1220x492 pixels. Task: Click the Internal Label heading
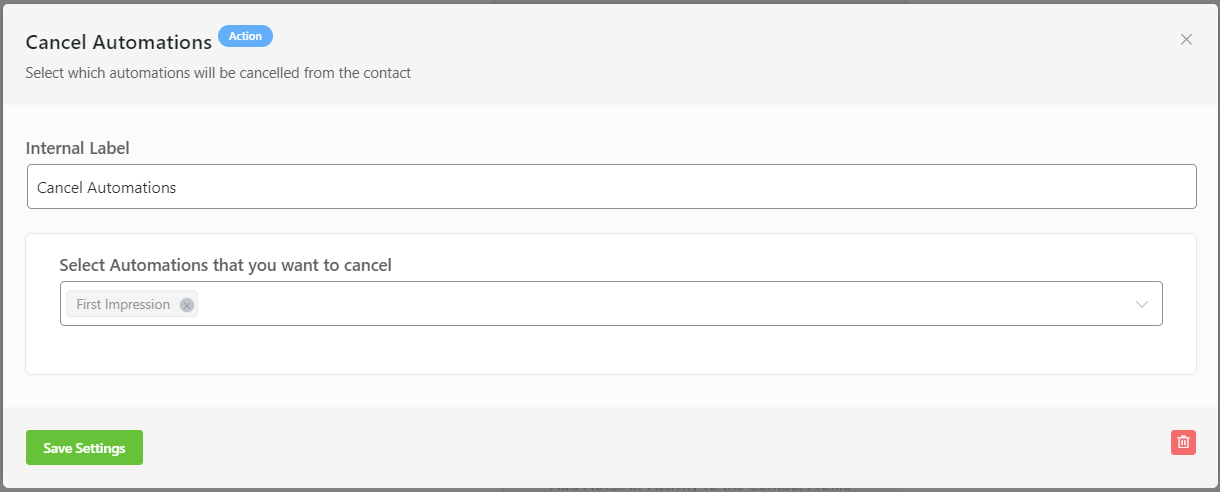coord(78,148)
